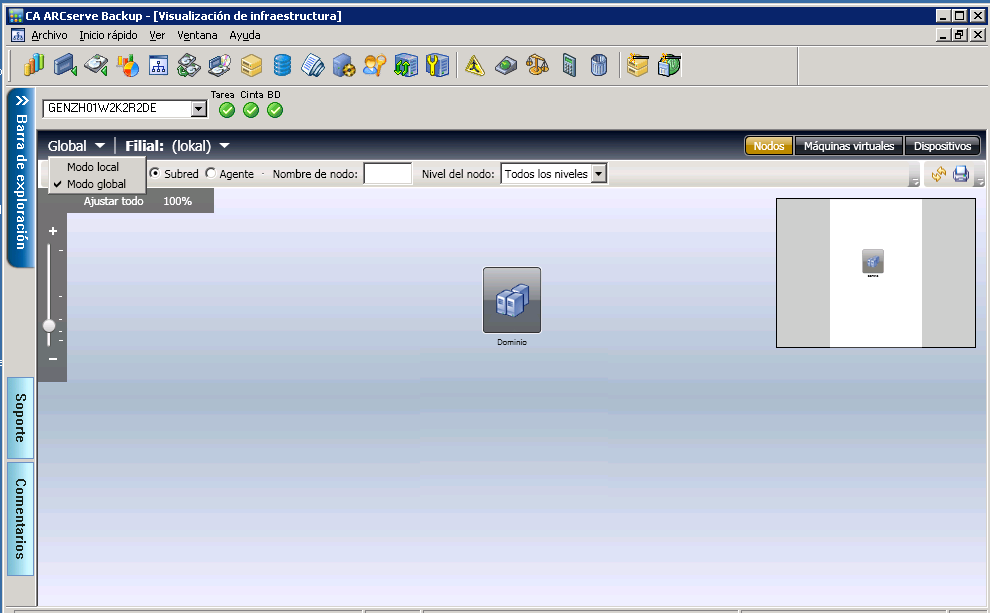The height and width of the screenshot is (613, 990).
Task: Click the server with gear admin icon
Action: tap(344, 65)
